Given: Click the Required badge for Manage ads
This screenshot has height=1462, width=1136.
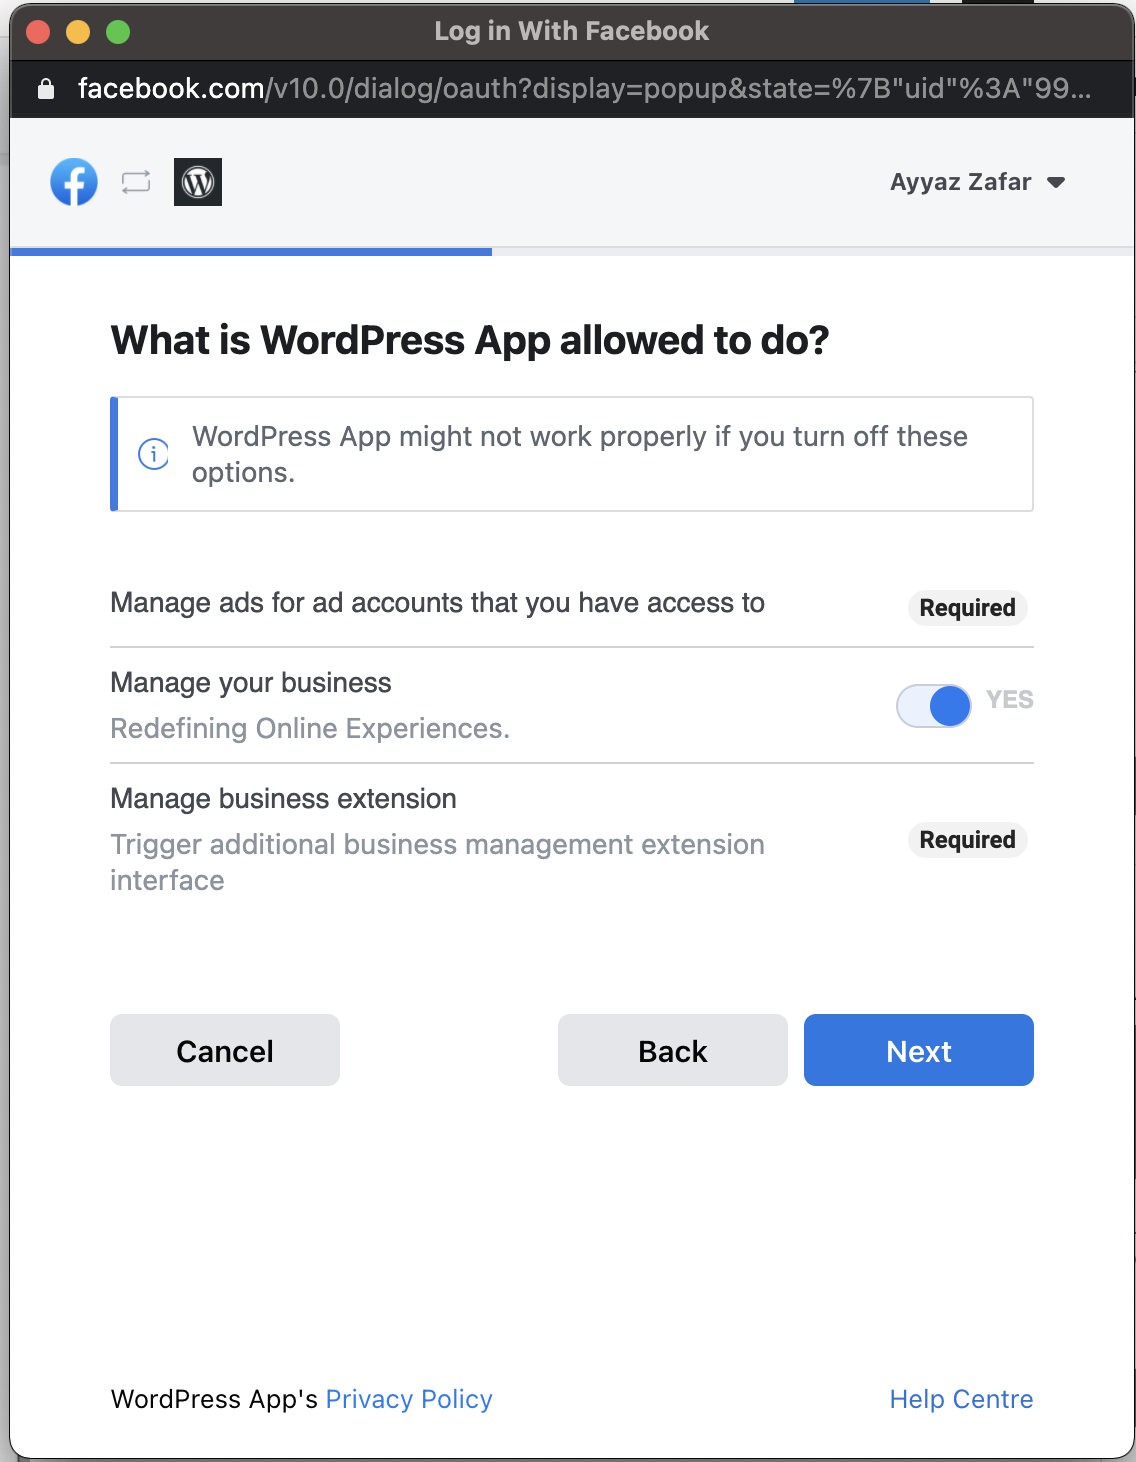Looking at the screenshot, I should click(x=967, y=608).
